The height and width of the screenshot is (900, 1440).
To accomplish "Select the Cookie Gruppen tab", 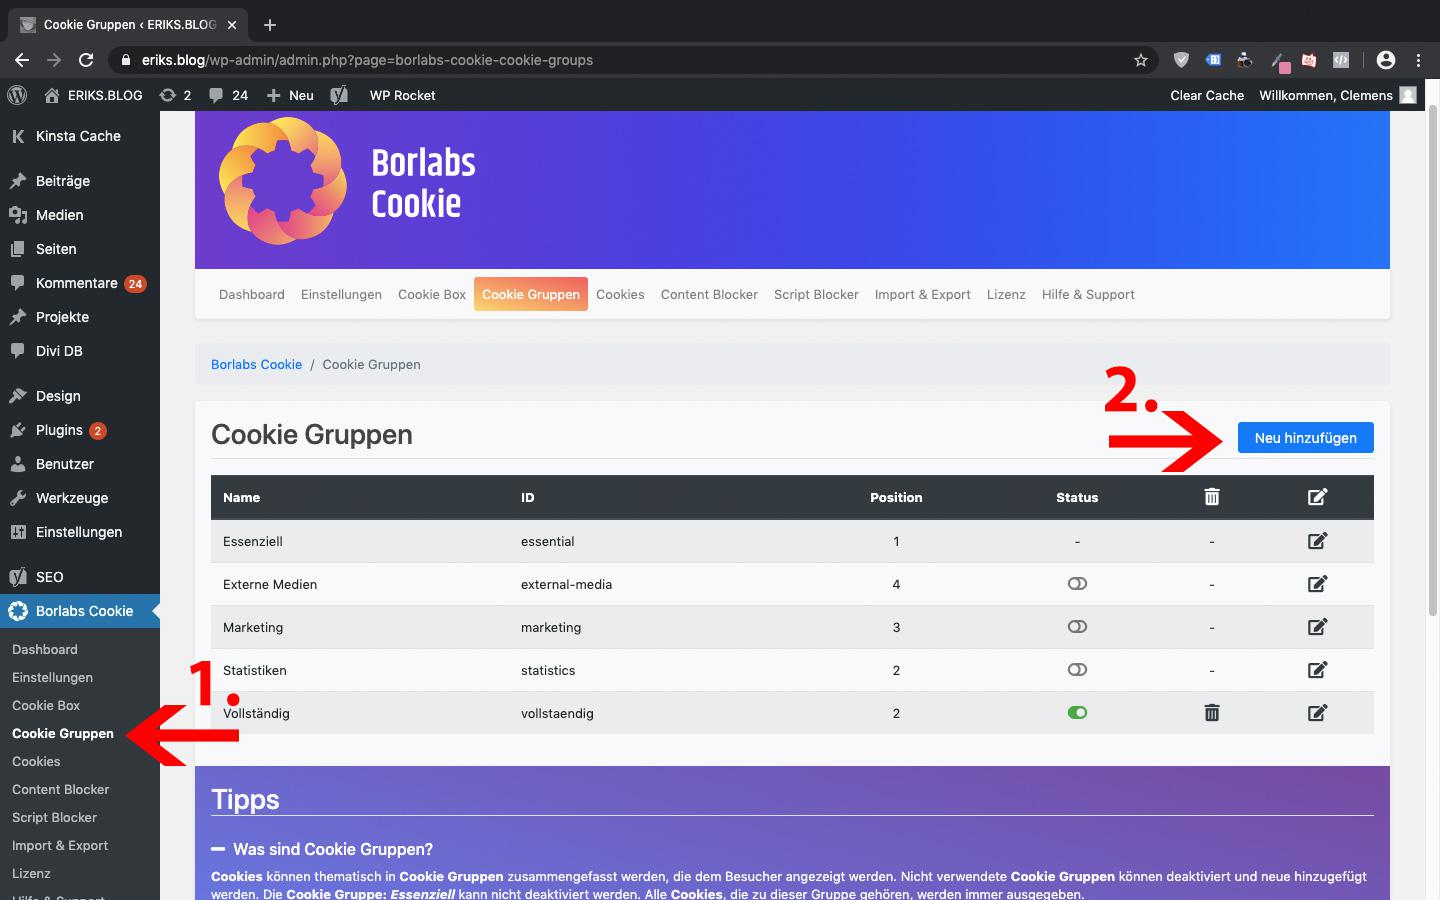I will click(531, 294).
